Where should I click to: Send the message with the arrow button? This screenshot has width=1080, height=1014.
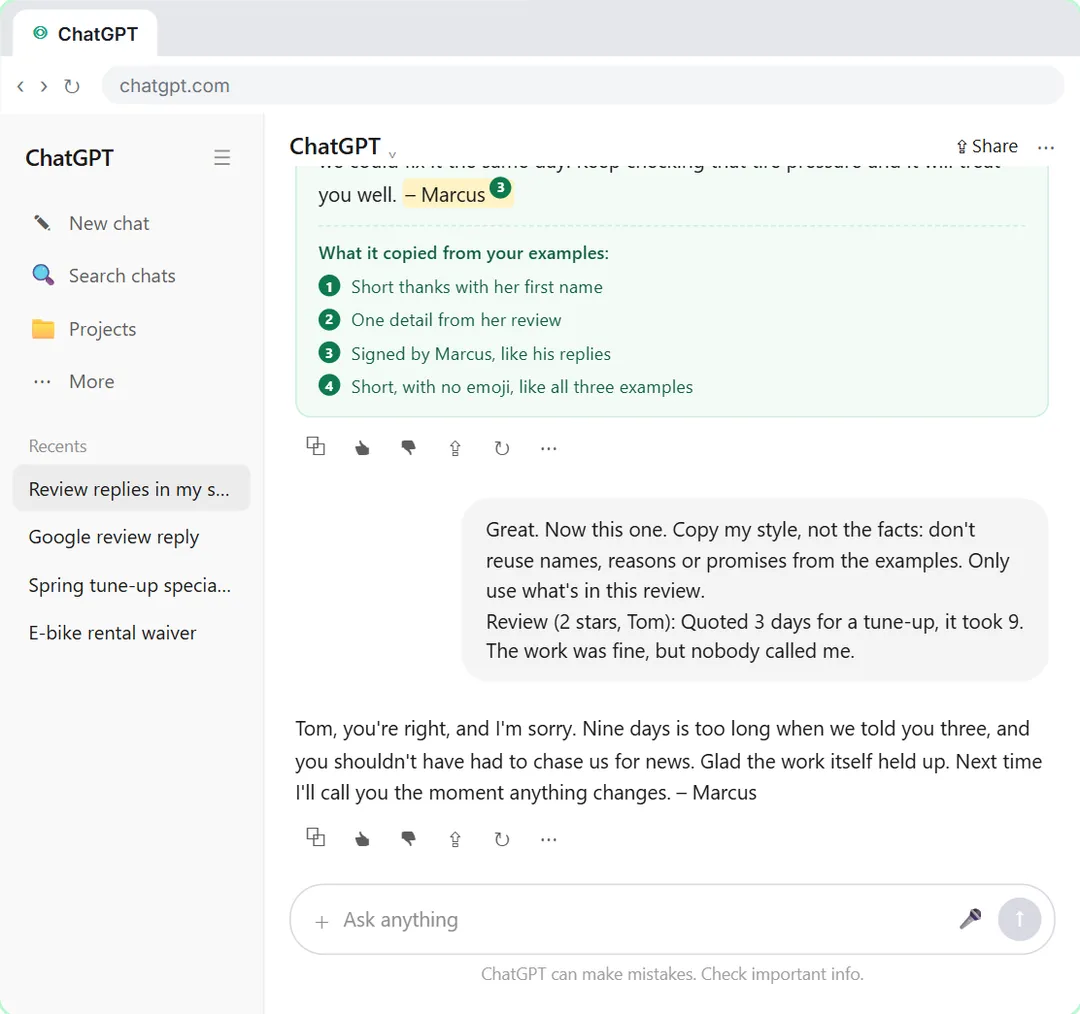1019,919
